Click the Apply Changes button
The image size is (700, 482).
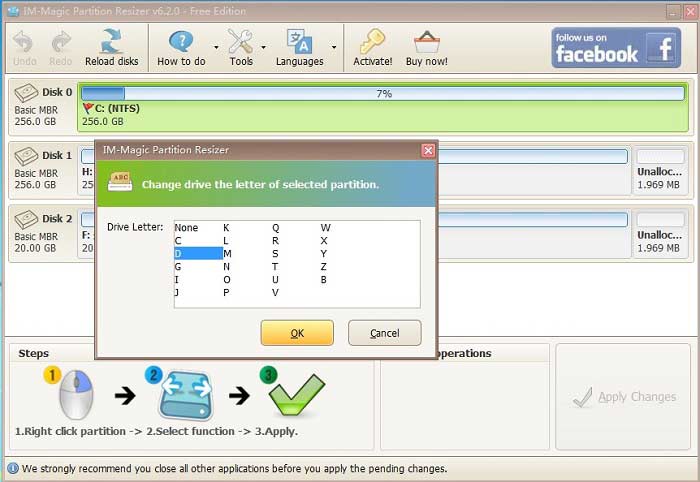625,397
